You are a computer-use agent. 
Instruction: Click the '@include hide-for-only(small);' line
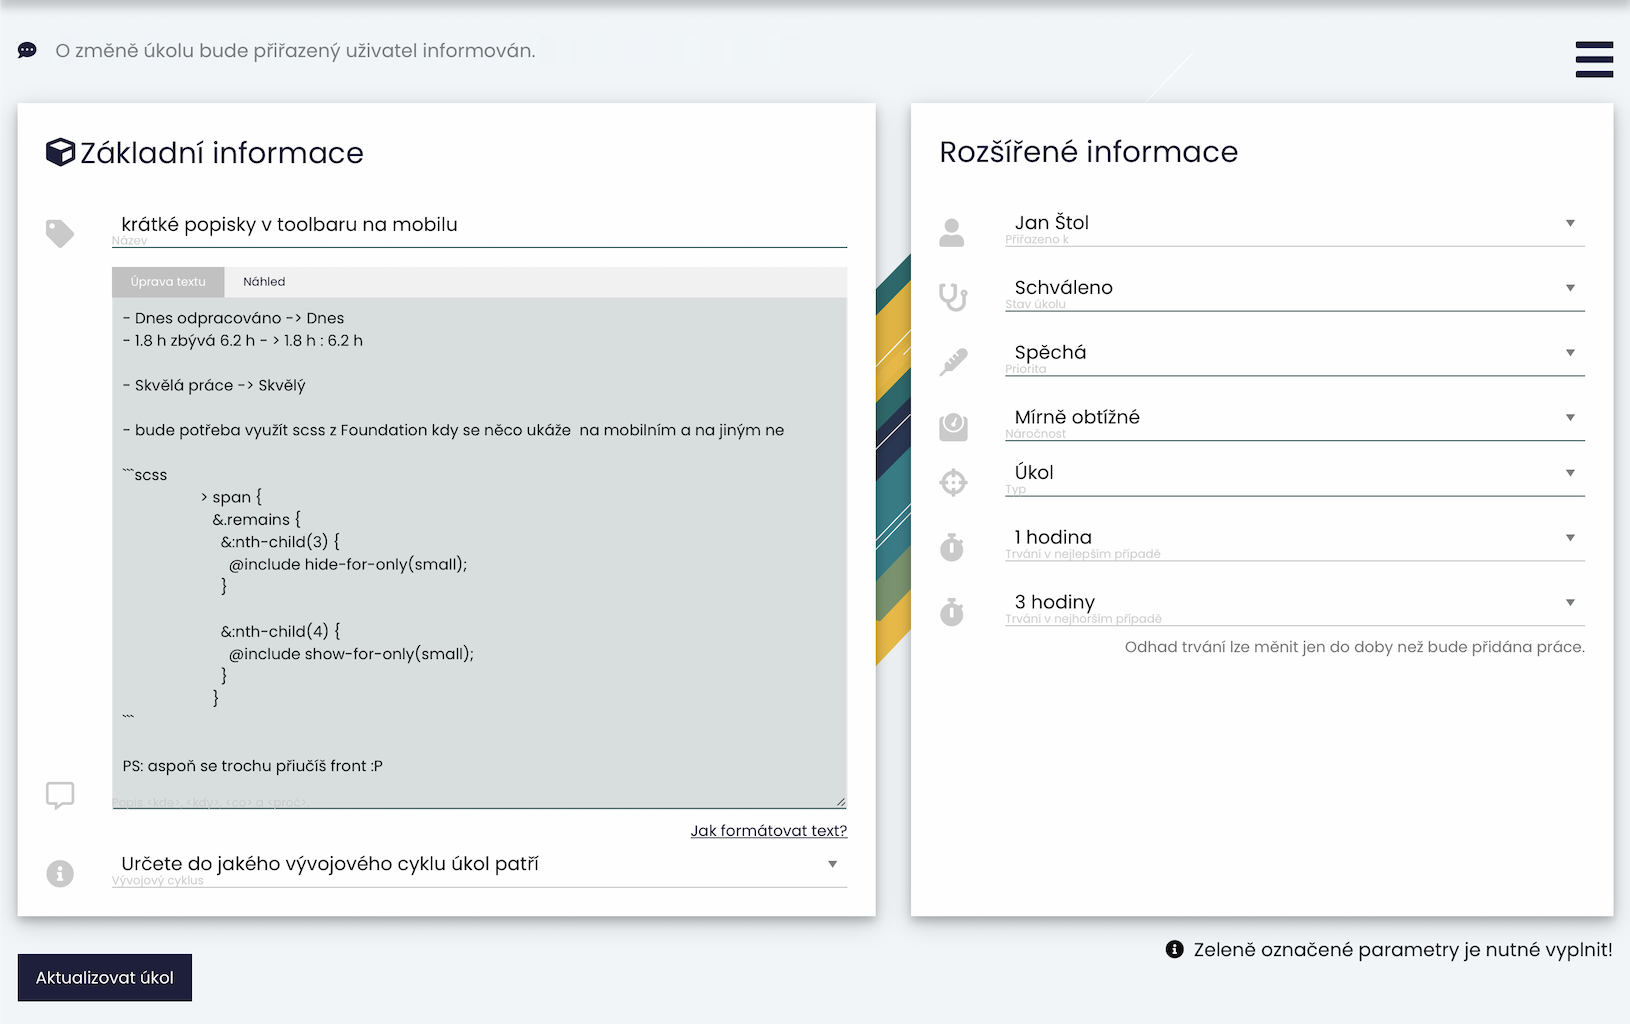[x=348, y=565]
